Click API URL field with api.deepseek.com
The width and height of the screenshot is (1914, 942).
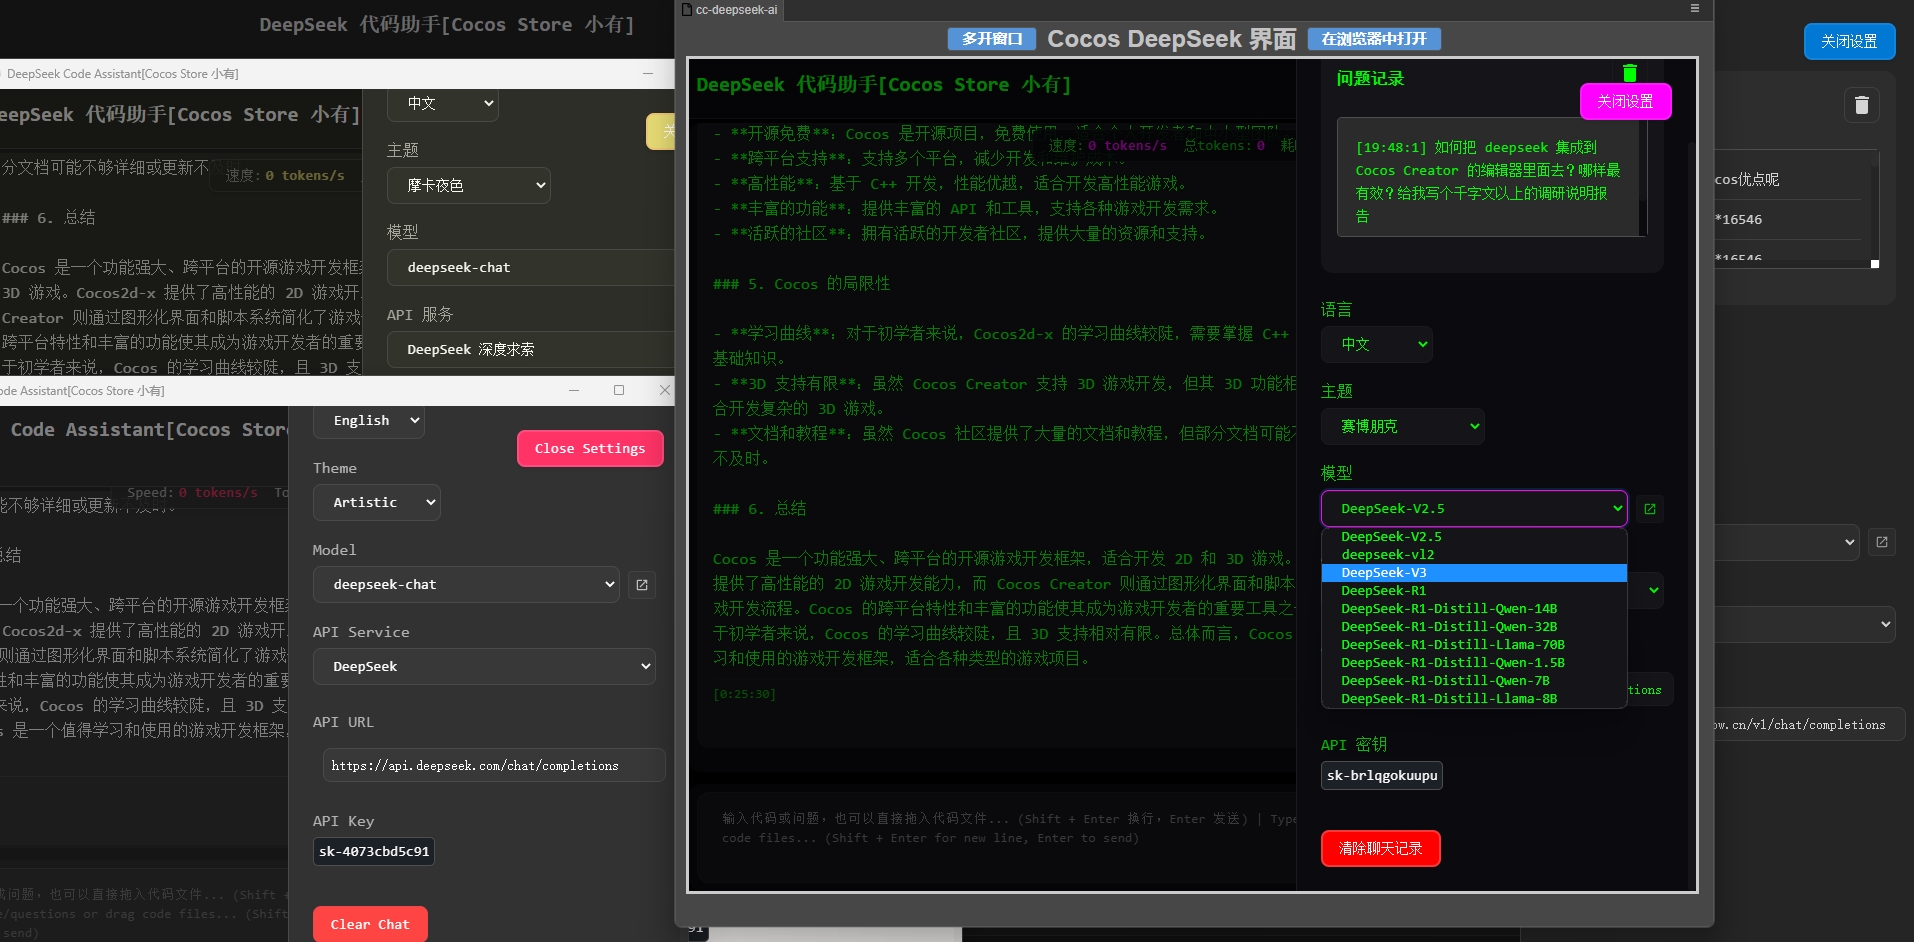(494, 765)
